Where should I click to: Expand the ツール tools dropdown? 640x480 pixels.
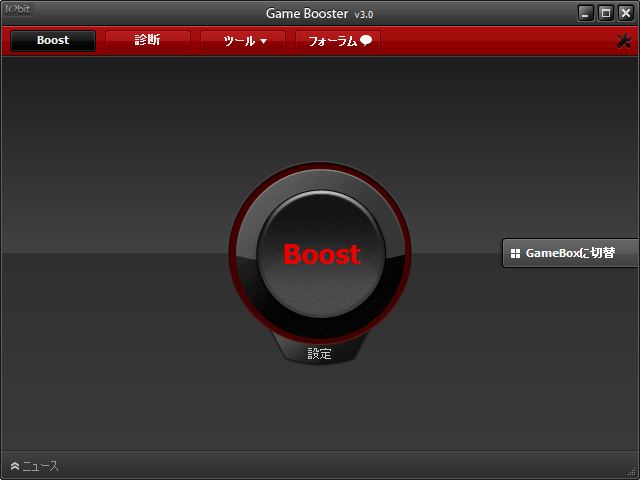coord(243,40)
